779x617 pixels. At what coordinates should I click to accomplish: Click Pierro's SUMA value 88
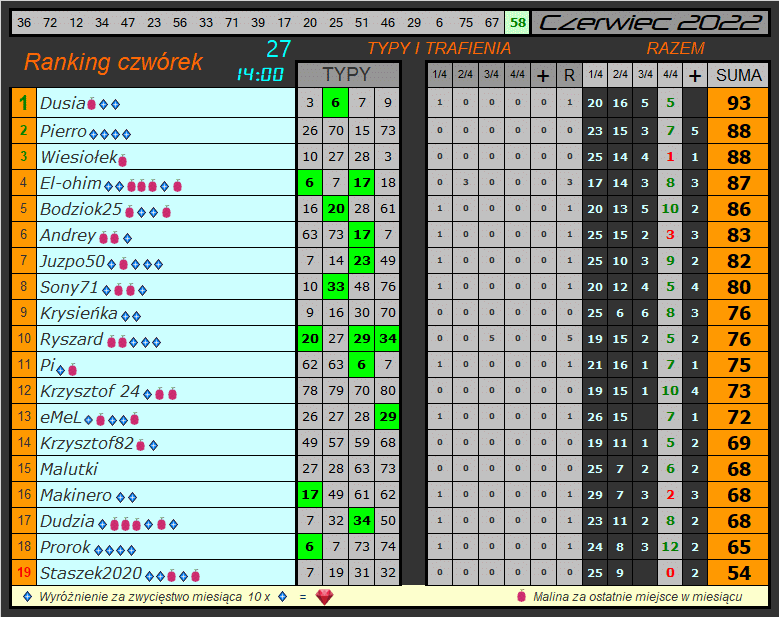[738, 131]
